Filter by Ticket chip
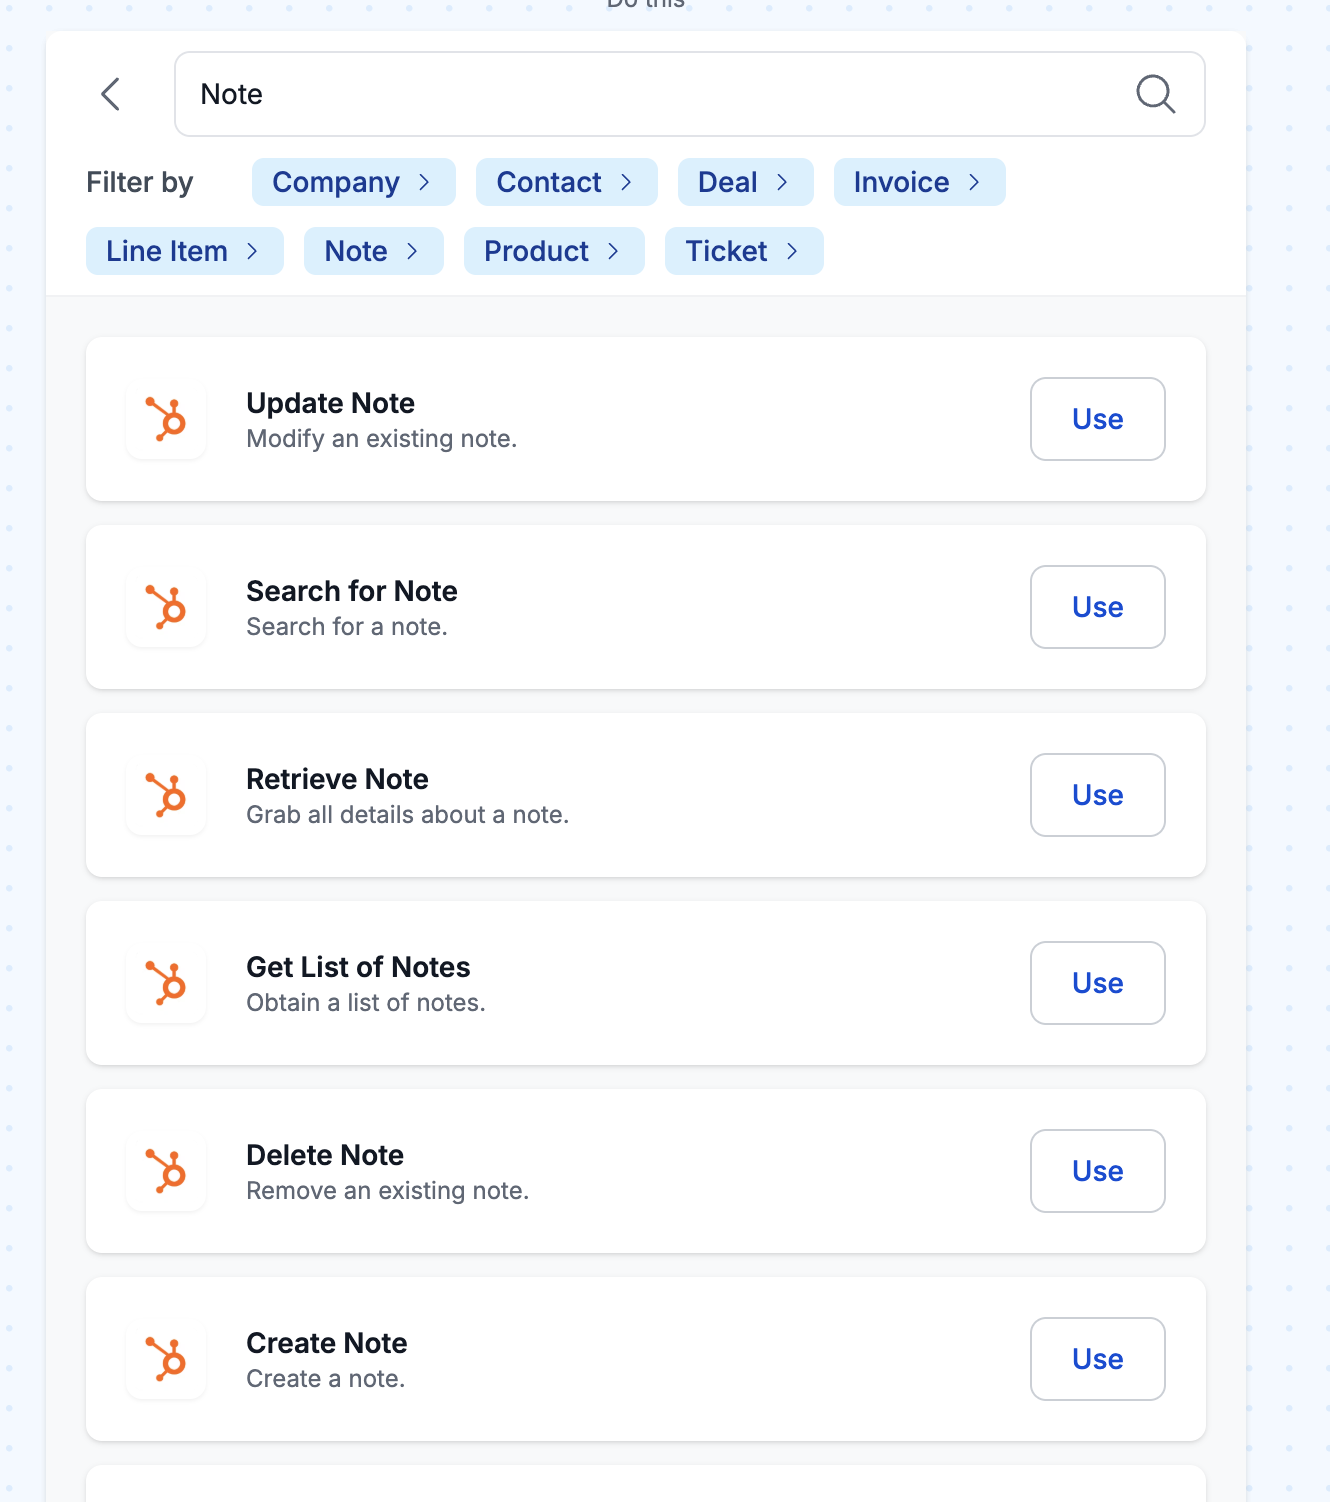 pos(744,251)
